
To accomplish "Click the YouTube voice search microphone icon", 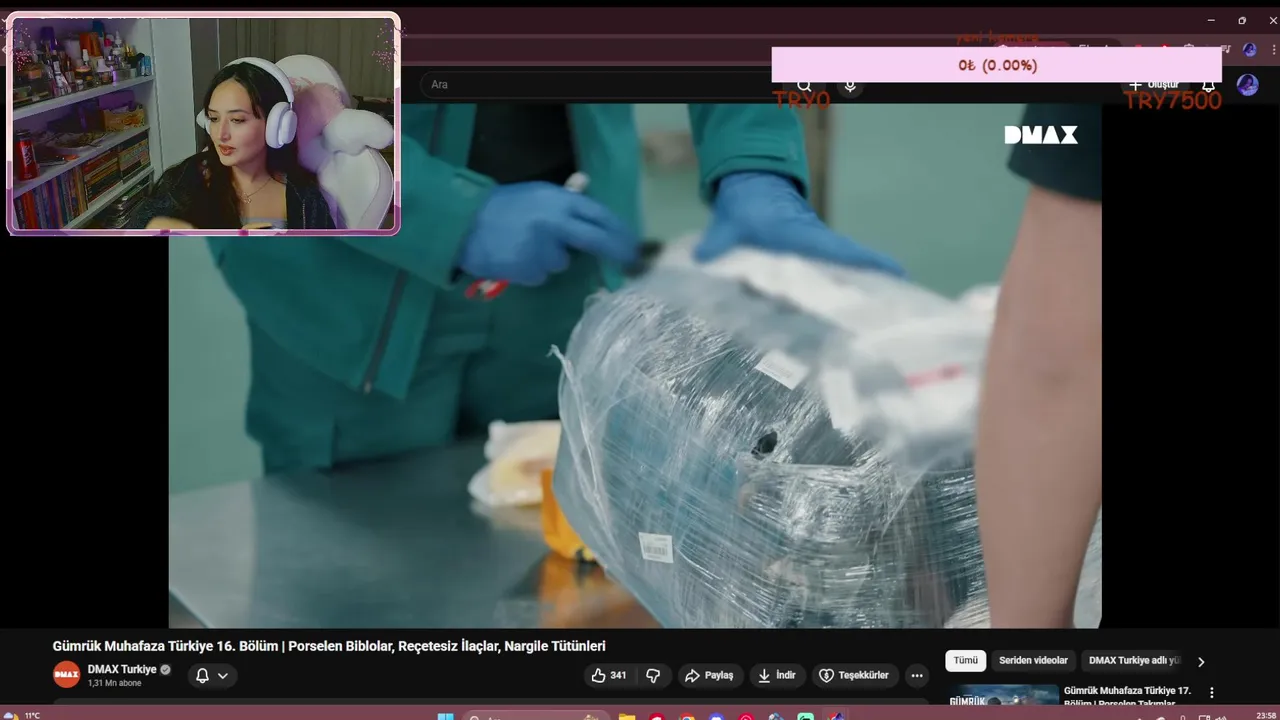I will 850,86.
